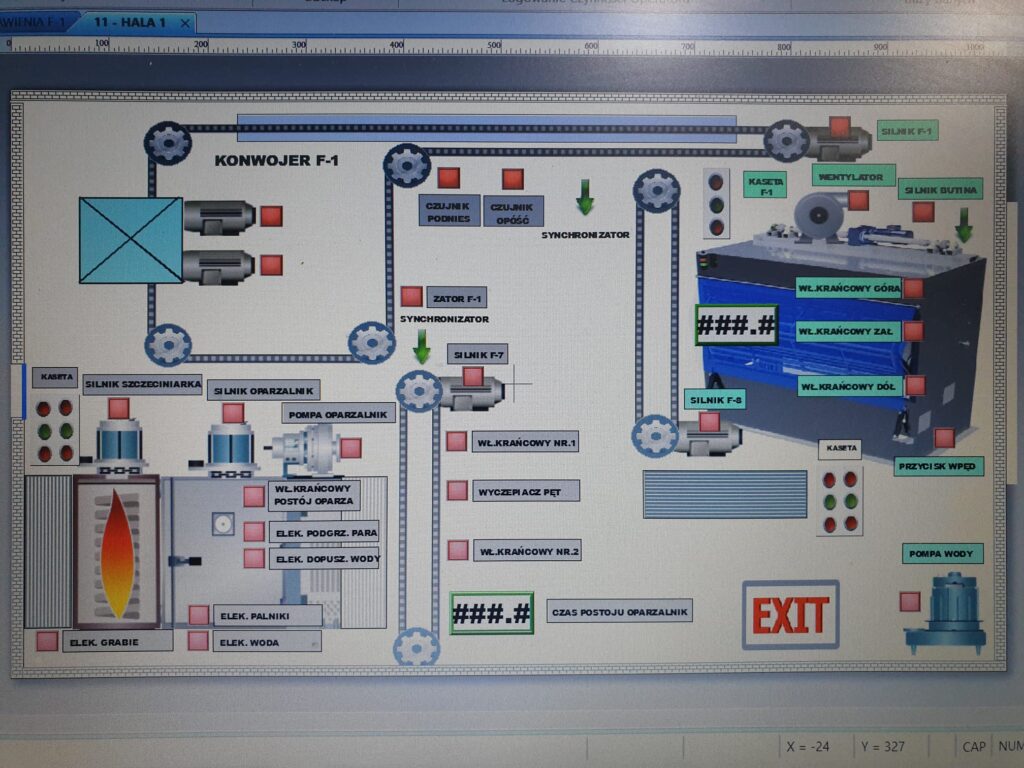Click the KASETA F-1 traffic light icon
This screenshot has height=768, width=1024.
pyautogui.click(x=716, y=202)
